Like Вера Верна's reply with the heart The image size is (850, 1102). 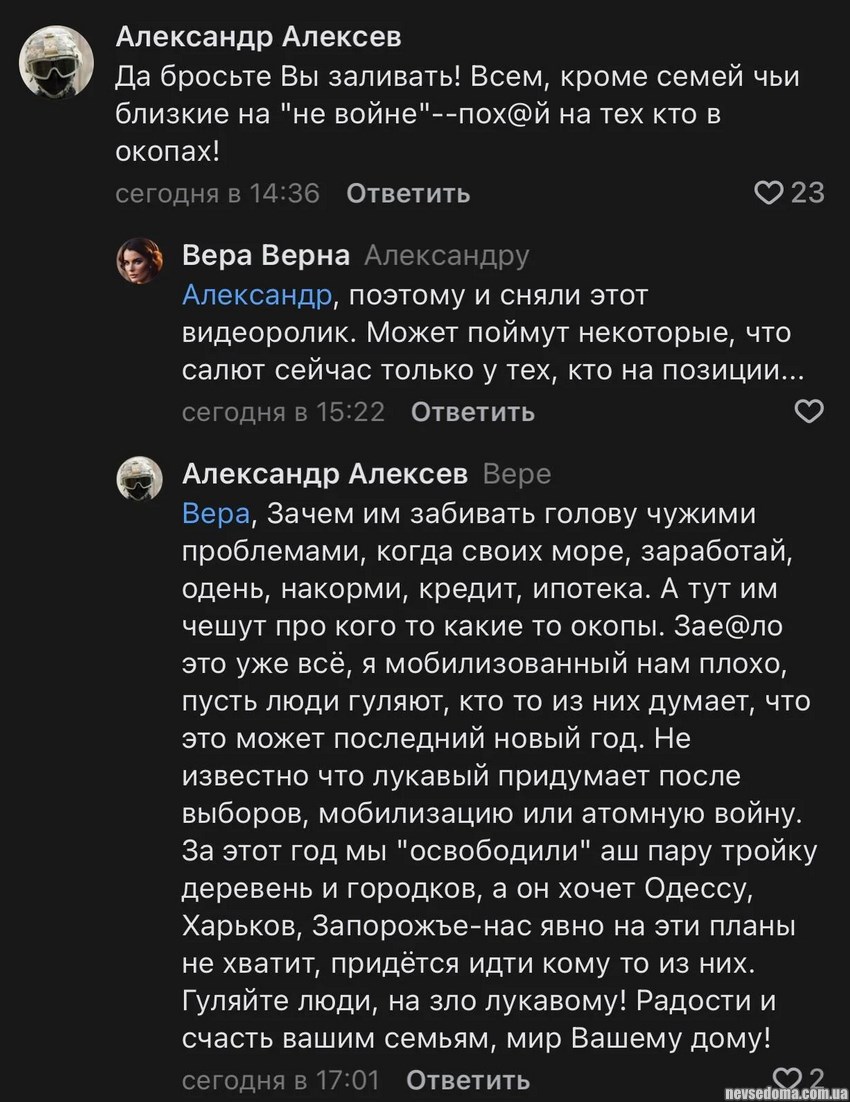click(808, 411)
